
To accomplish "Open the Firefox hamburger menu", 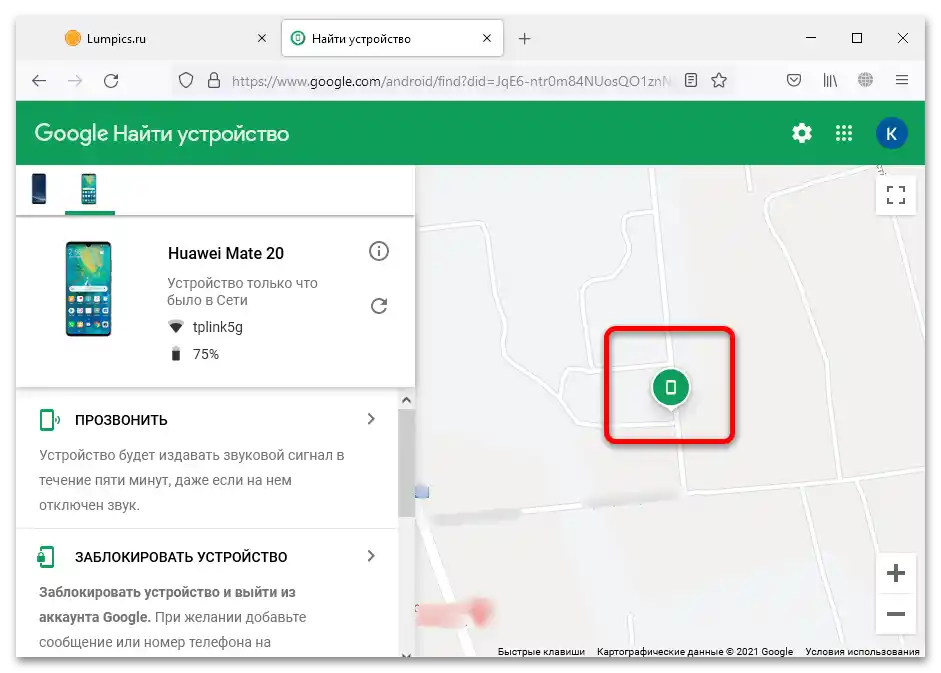I will click(901, 80).
